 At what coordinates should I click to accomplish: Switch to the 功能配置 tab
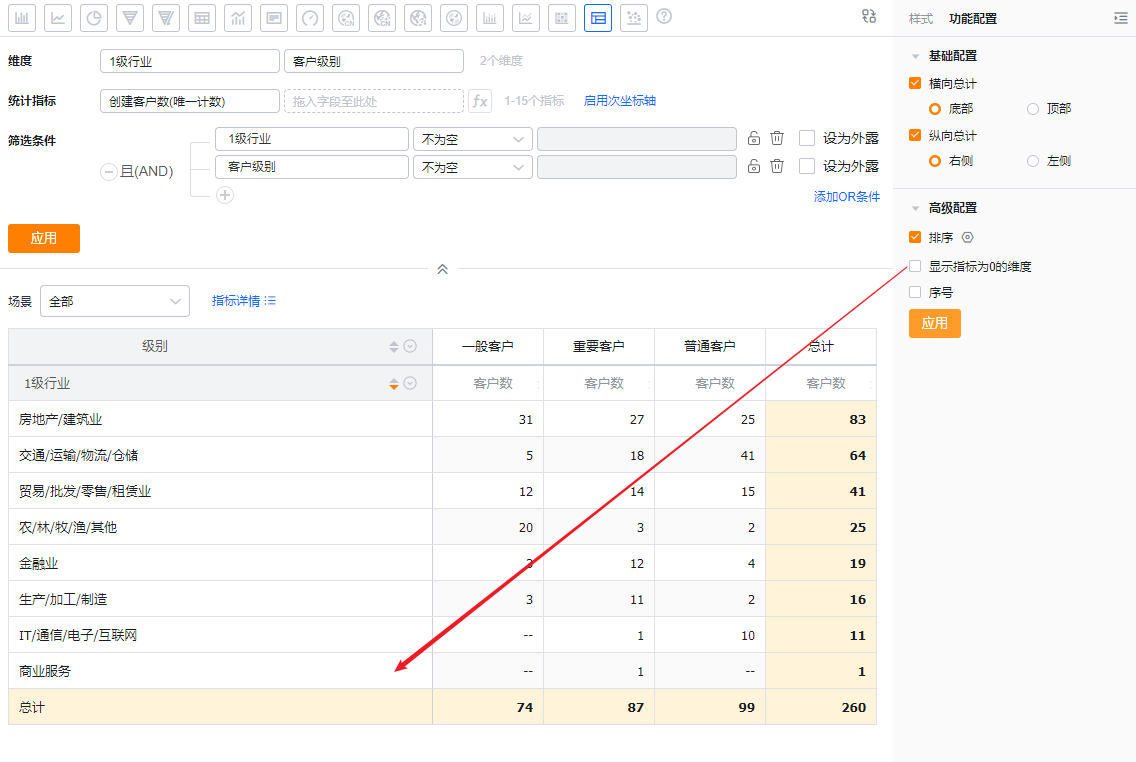pos(972,20)
